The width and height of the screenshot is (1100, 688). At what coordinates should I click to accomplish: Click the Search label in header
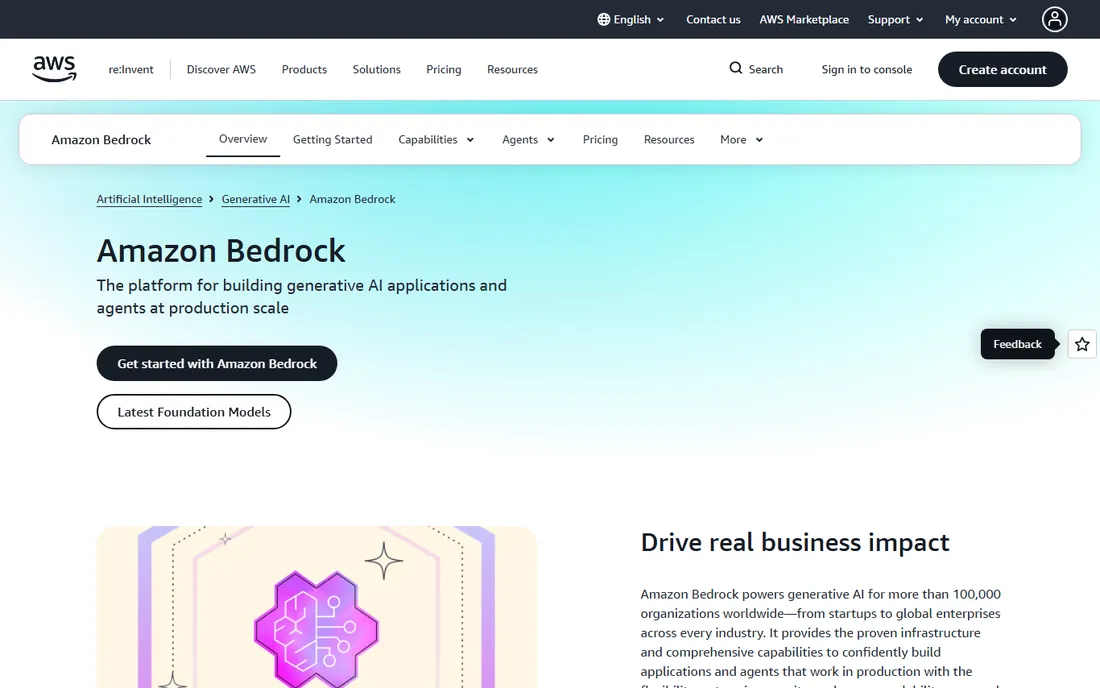(x=765, y=69)
